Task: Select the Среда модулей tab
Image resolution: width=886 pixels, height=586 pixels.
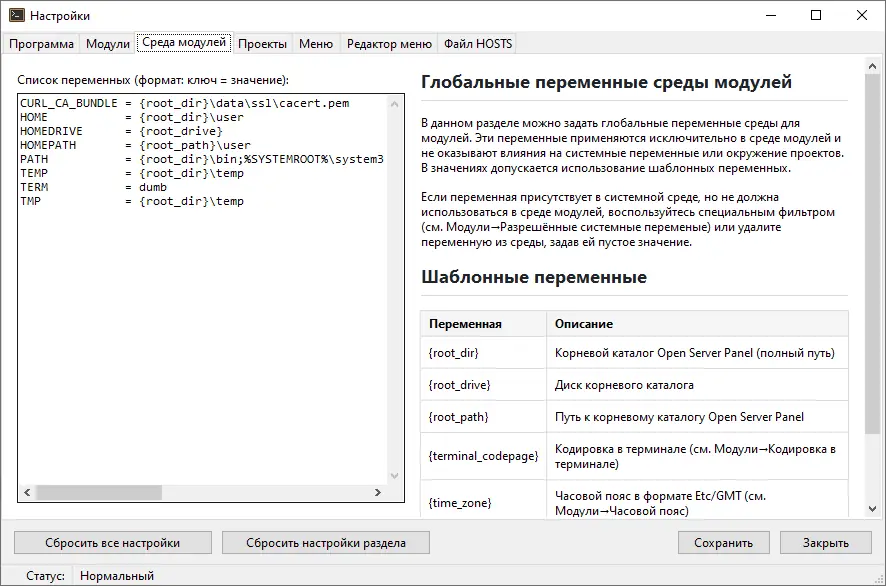Action: [x=184, y=43]
